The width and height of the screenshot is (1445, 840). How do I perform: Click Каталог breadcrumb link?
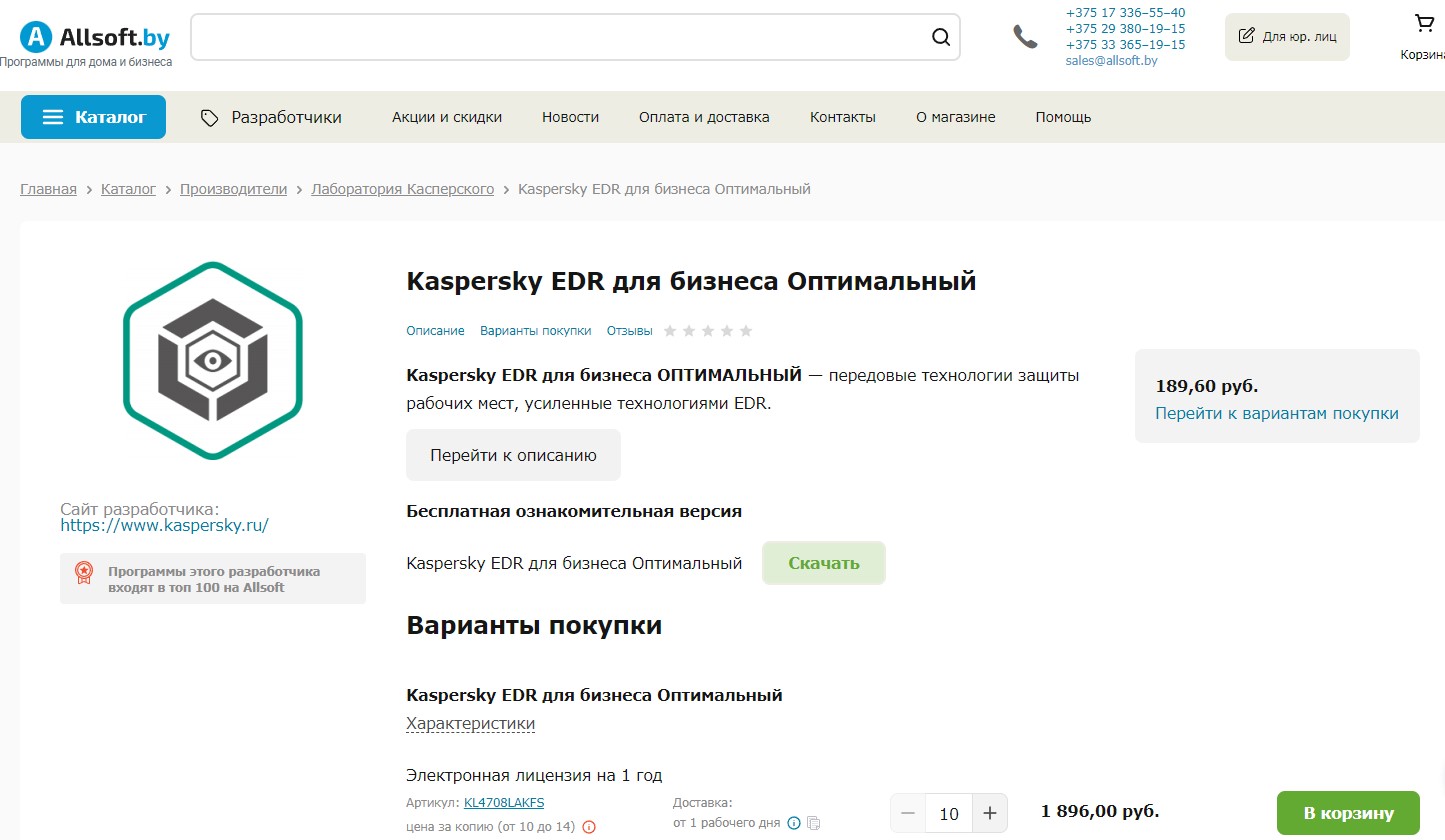pos(128,189)
